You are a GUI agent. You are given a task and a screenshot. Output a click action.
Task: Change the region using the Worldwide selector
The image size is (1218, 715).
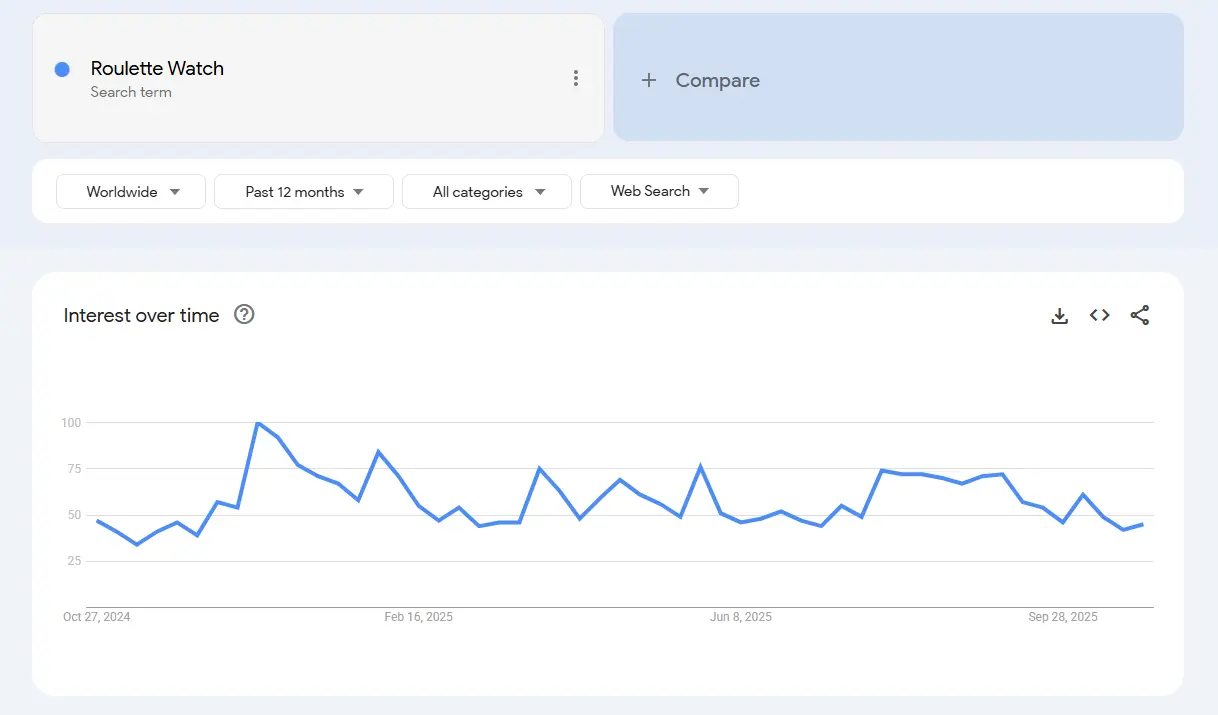tap(130, 192)
